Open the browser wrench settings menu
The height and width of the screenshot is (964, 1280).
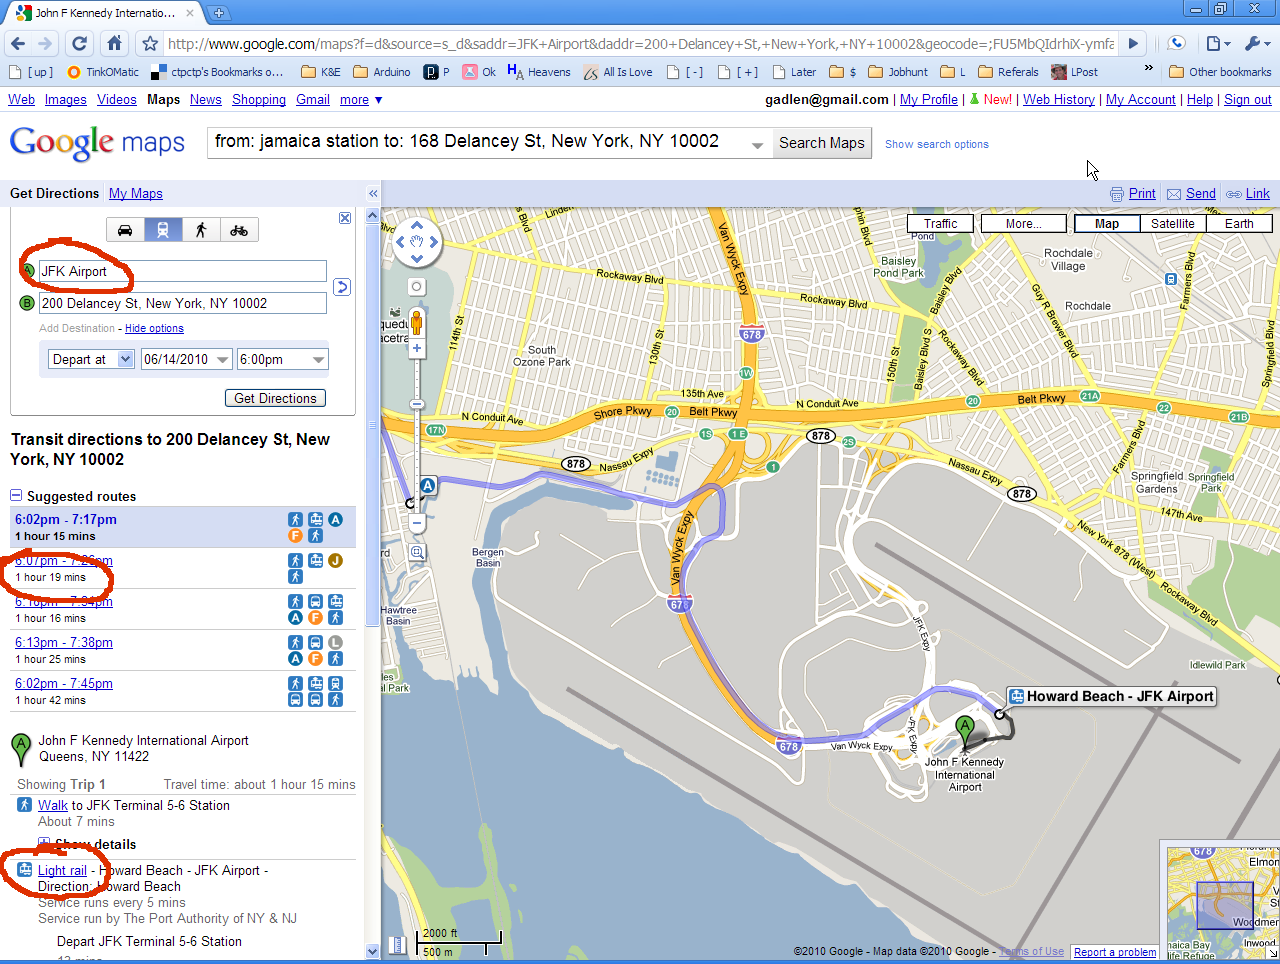(1256, 43)
